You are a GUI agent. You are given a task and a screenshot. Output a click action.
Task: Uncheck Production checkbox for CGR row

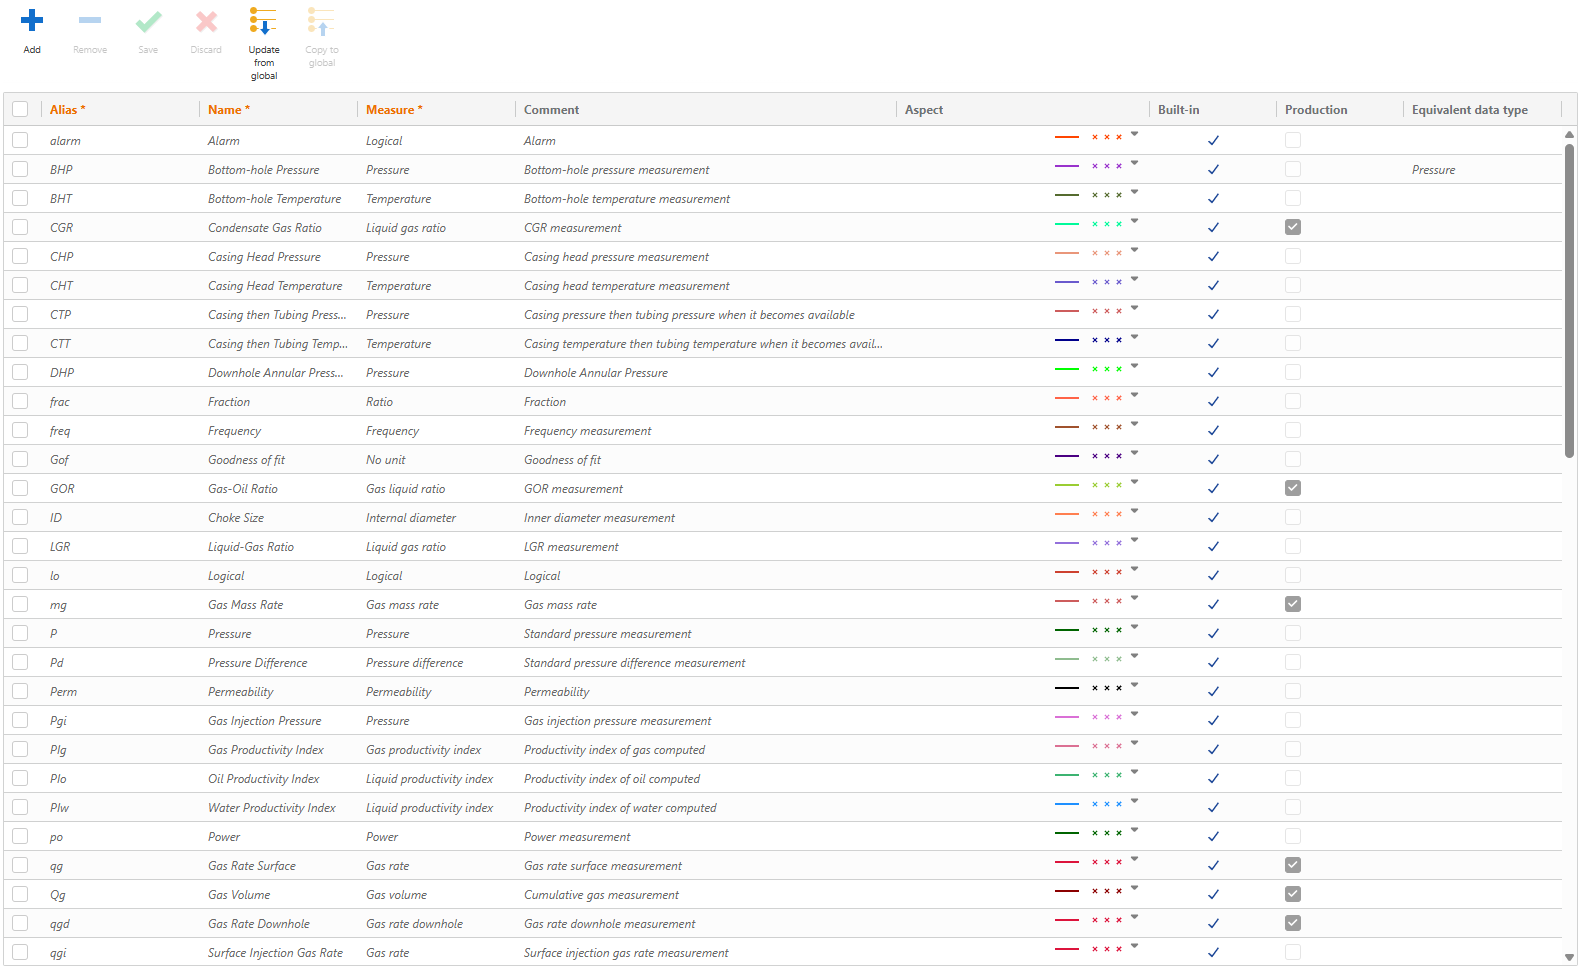click(x=1293, y=228)
